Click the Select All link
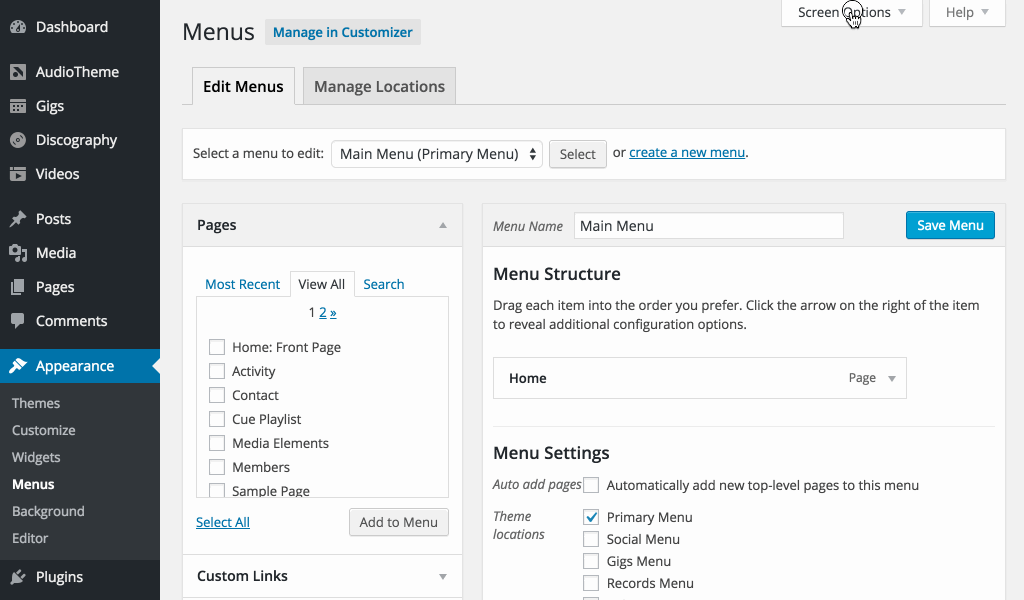Image resolution: width=1024 pixels, height=600 pixels. click(x=223, y=522)
